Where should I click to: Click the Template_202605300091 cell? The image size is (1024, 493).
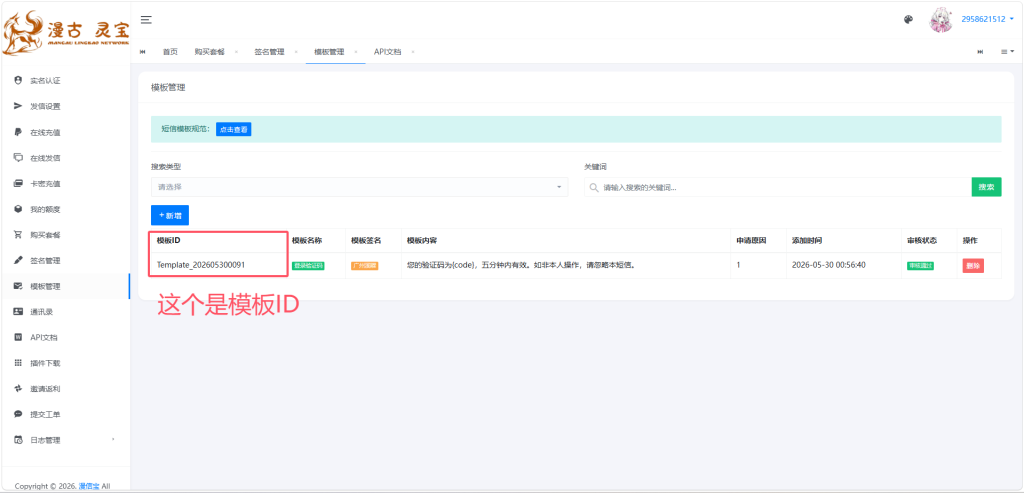pyautogui.click(x=201, y=265)
